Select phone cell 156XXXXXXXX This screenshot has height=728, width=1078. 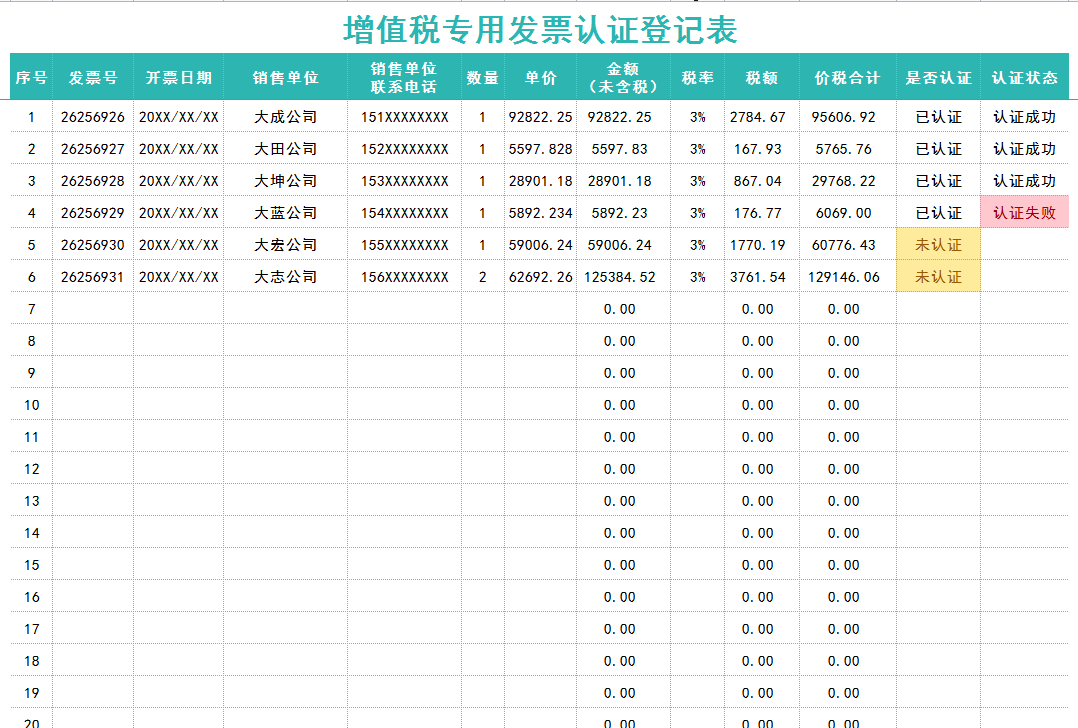404,277
